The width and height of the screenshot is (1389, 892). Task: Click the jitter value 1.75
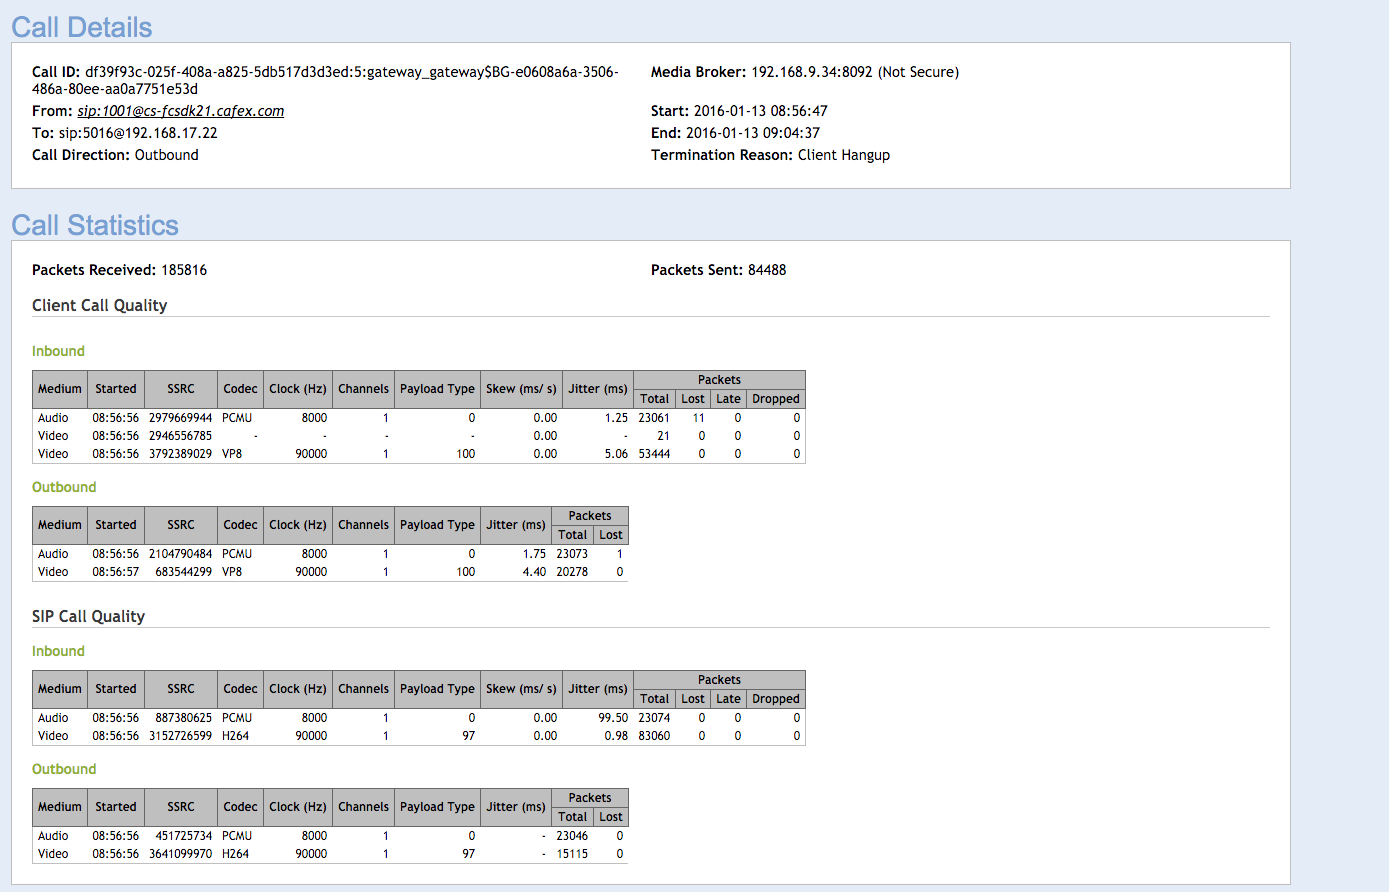[x=534, y=554]
